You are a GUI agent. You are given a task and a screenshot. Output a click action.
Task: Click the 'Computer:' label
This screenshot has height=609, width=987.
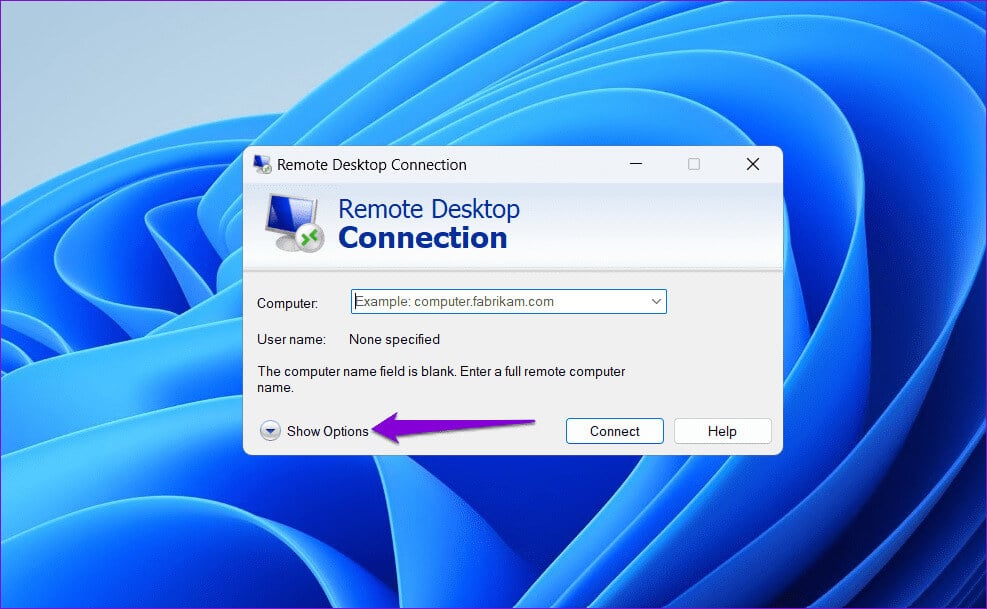[287, 304]
